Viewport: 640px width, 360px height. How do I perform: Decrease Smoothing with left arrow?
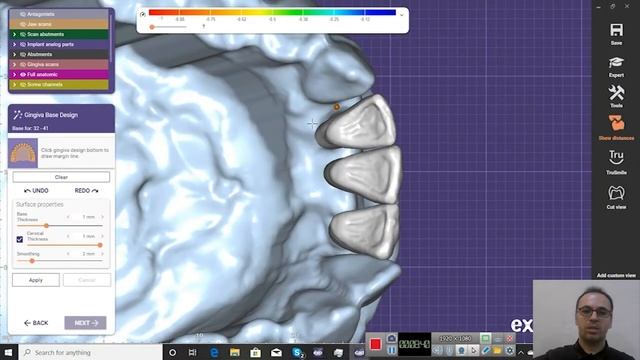point(68,253)
